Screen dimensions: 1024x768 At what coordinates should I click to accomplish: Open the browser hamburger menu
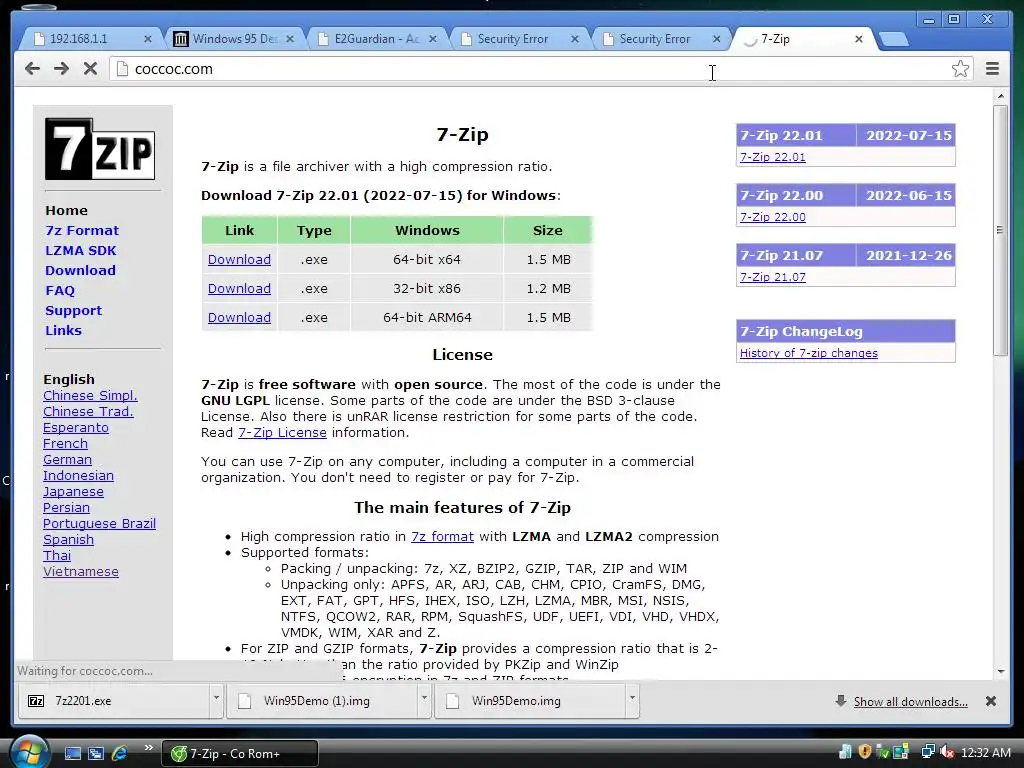coord(992,69)
